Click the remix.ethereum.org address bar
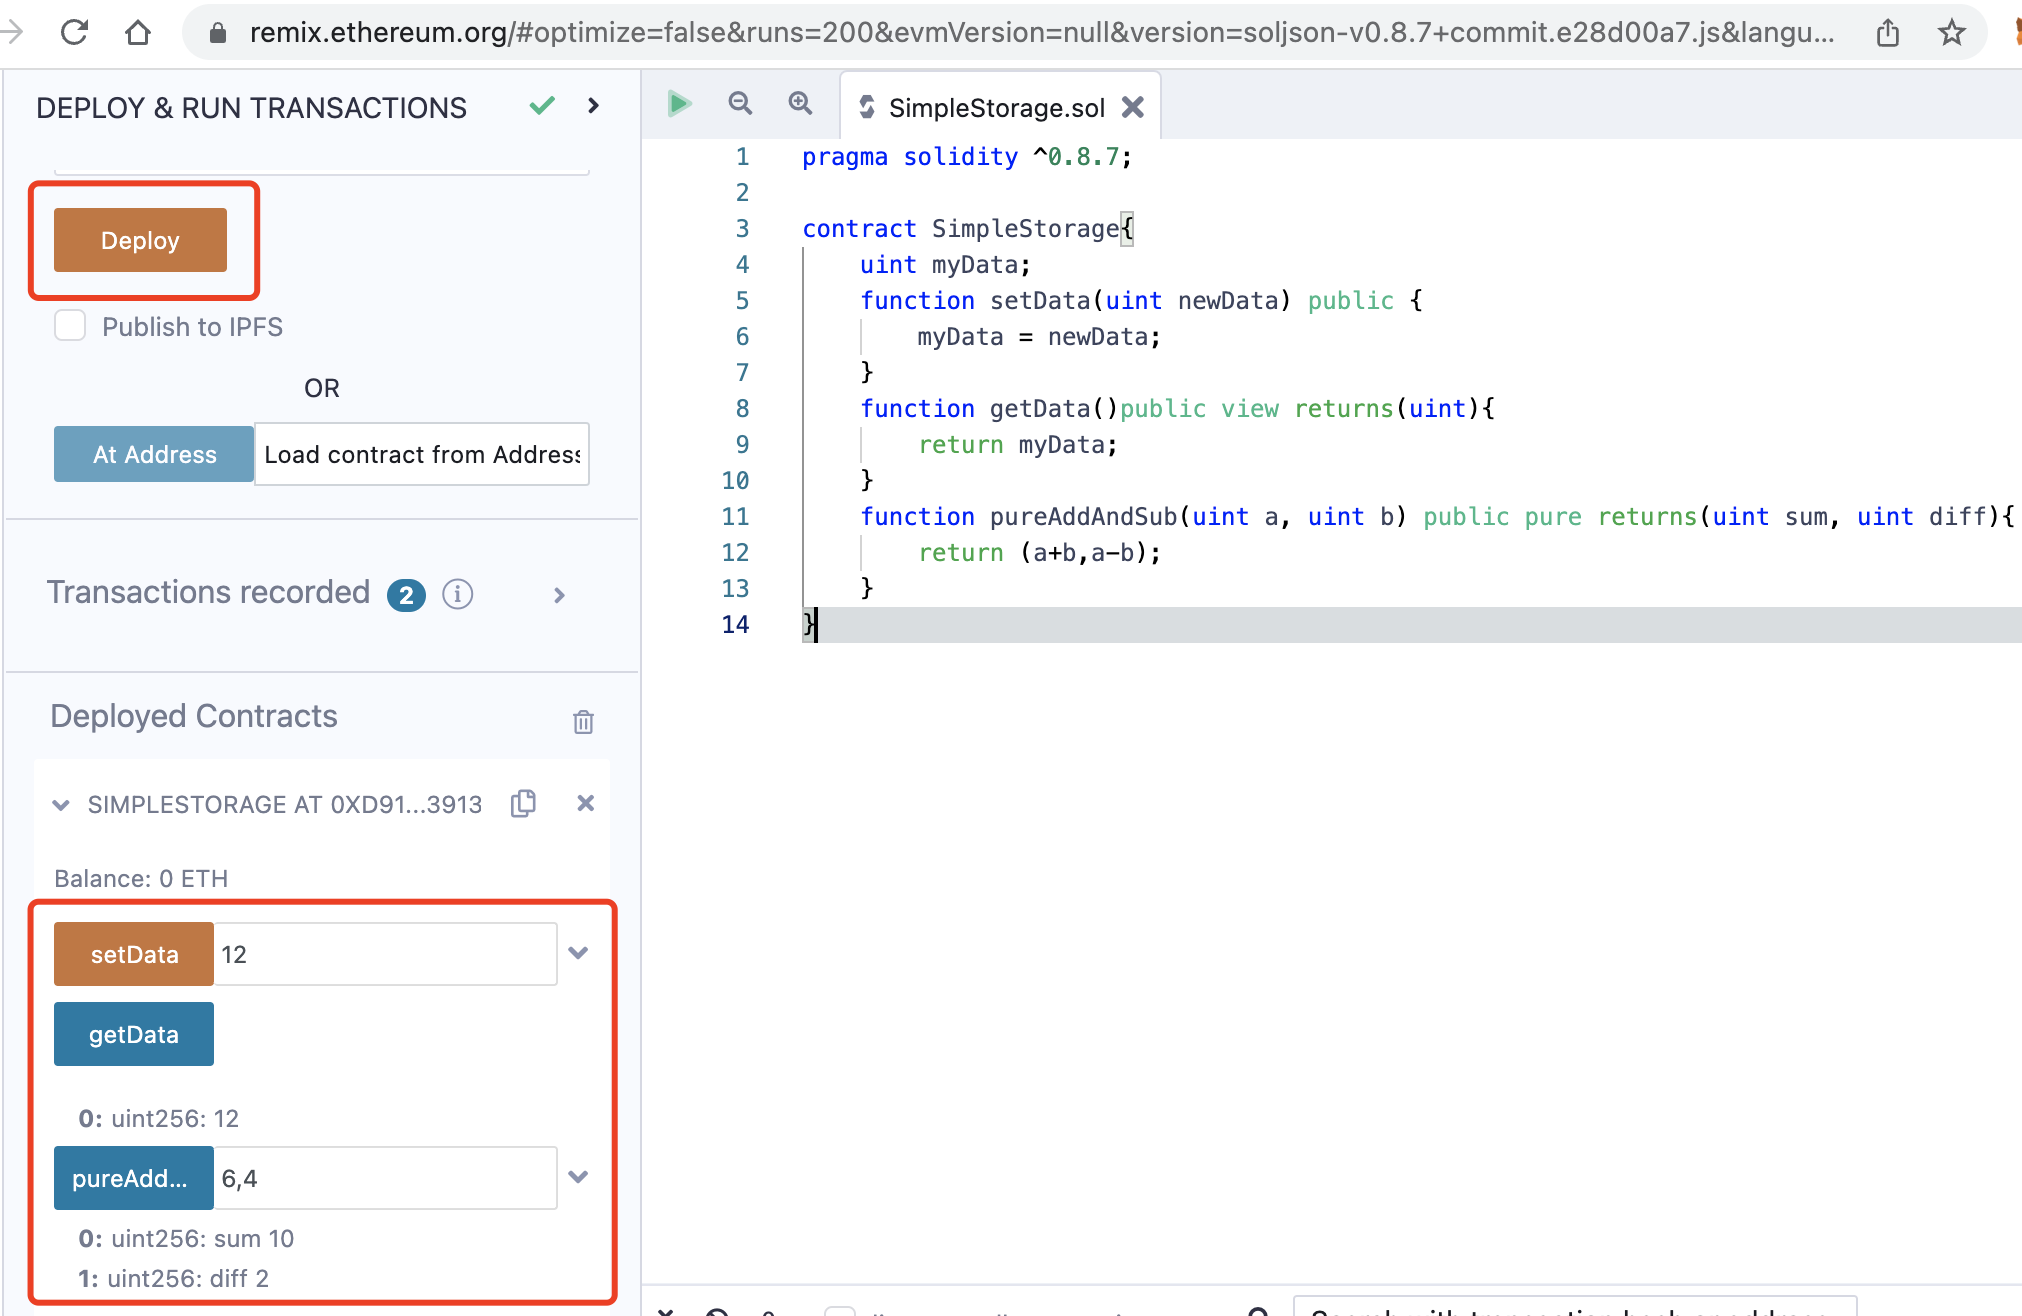Image resolution: width=2022 pixels, height=1316 pixels. click(x=1040, y=33)
